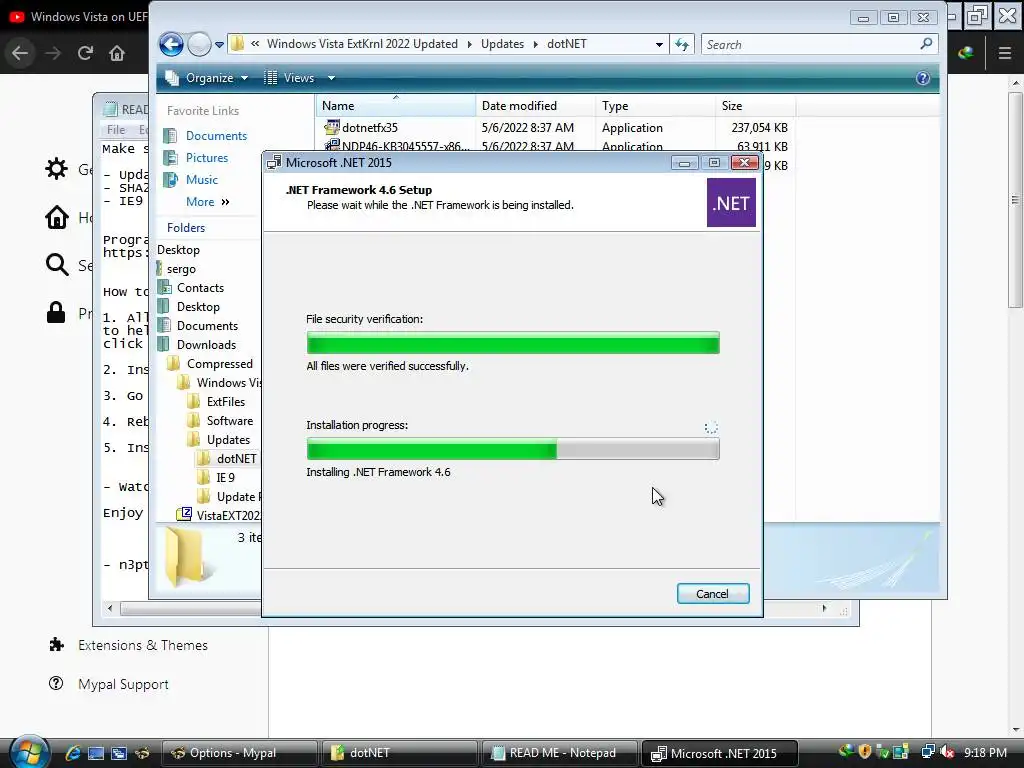Click Mypal Home category icon

click(x=56, y=217)
